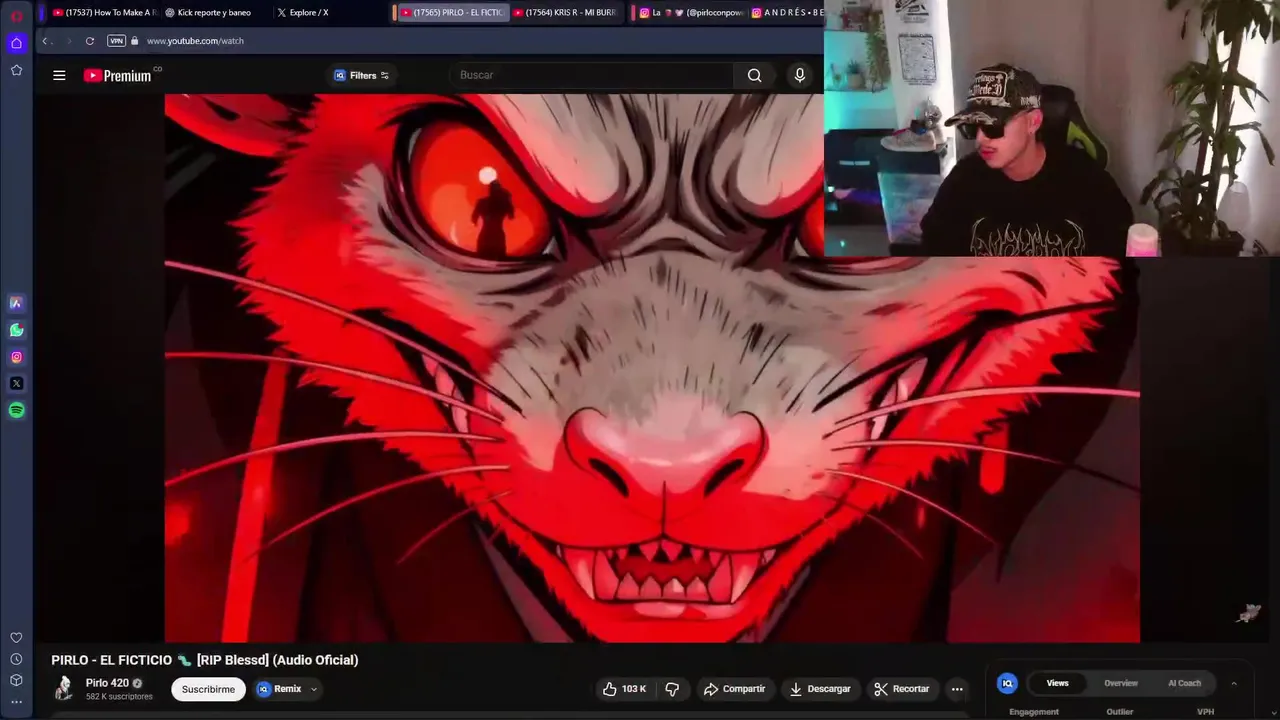The width and height of the screenshot is (1280, 720).
Task: Open the YouTube hamburger guide menu
Action: click(59, 75)
